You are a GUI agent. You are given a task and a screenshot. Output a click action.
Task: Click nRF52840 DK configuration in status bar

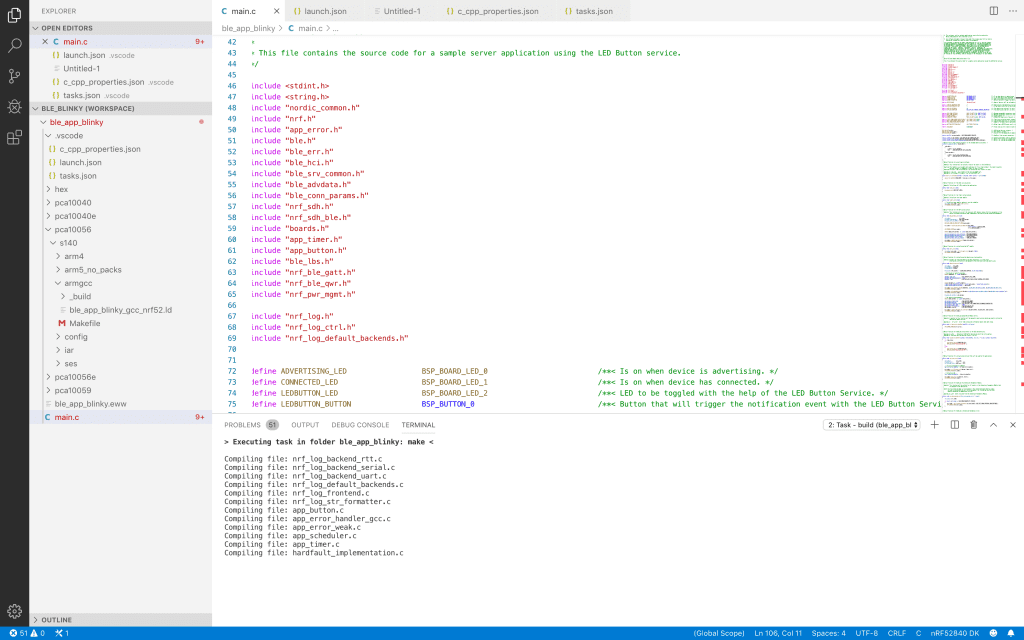[955, 633]
